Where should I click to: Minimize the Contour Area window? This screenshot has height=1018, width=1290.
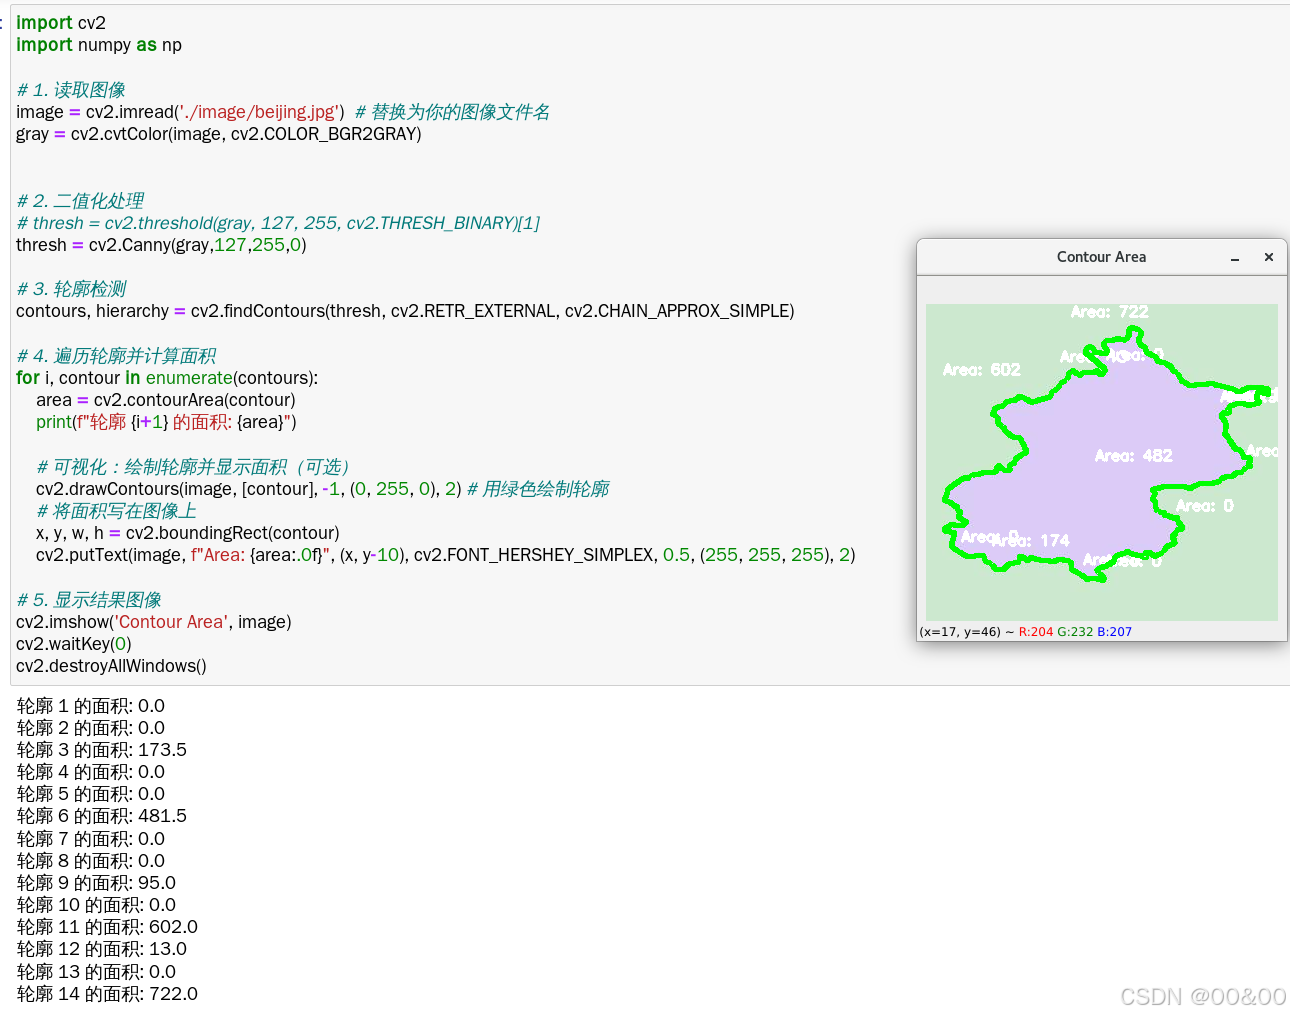pos(1236,257)
